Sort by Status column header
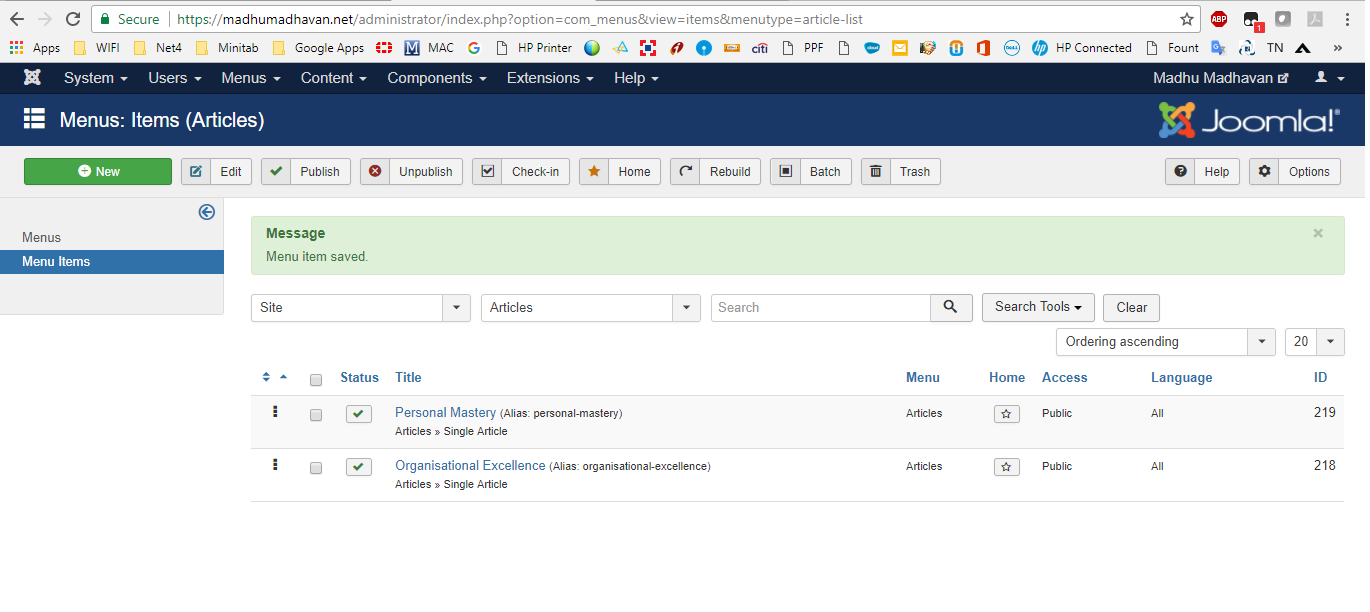Screen dimensions: 1370x612 (x=359, y=377)
